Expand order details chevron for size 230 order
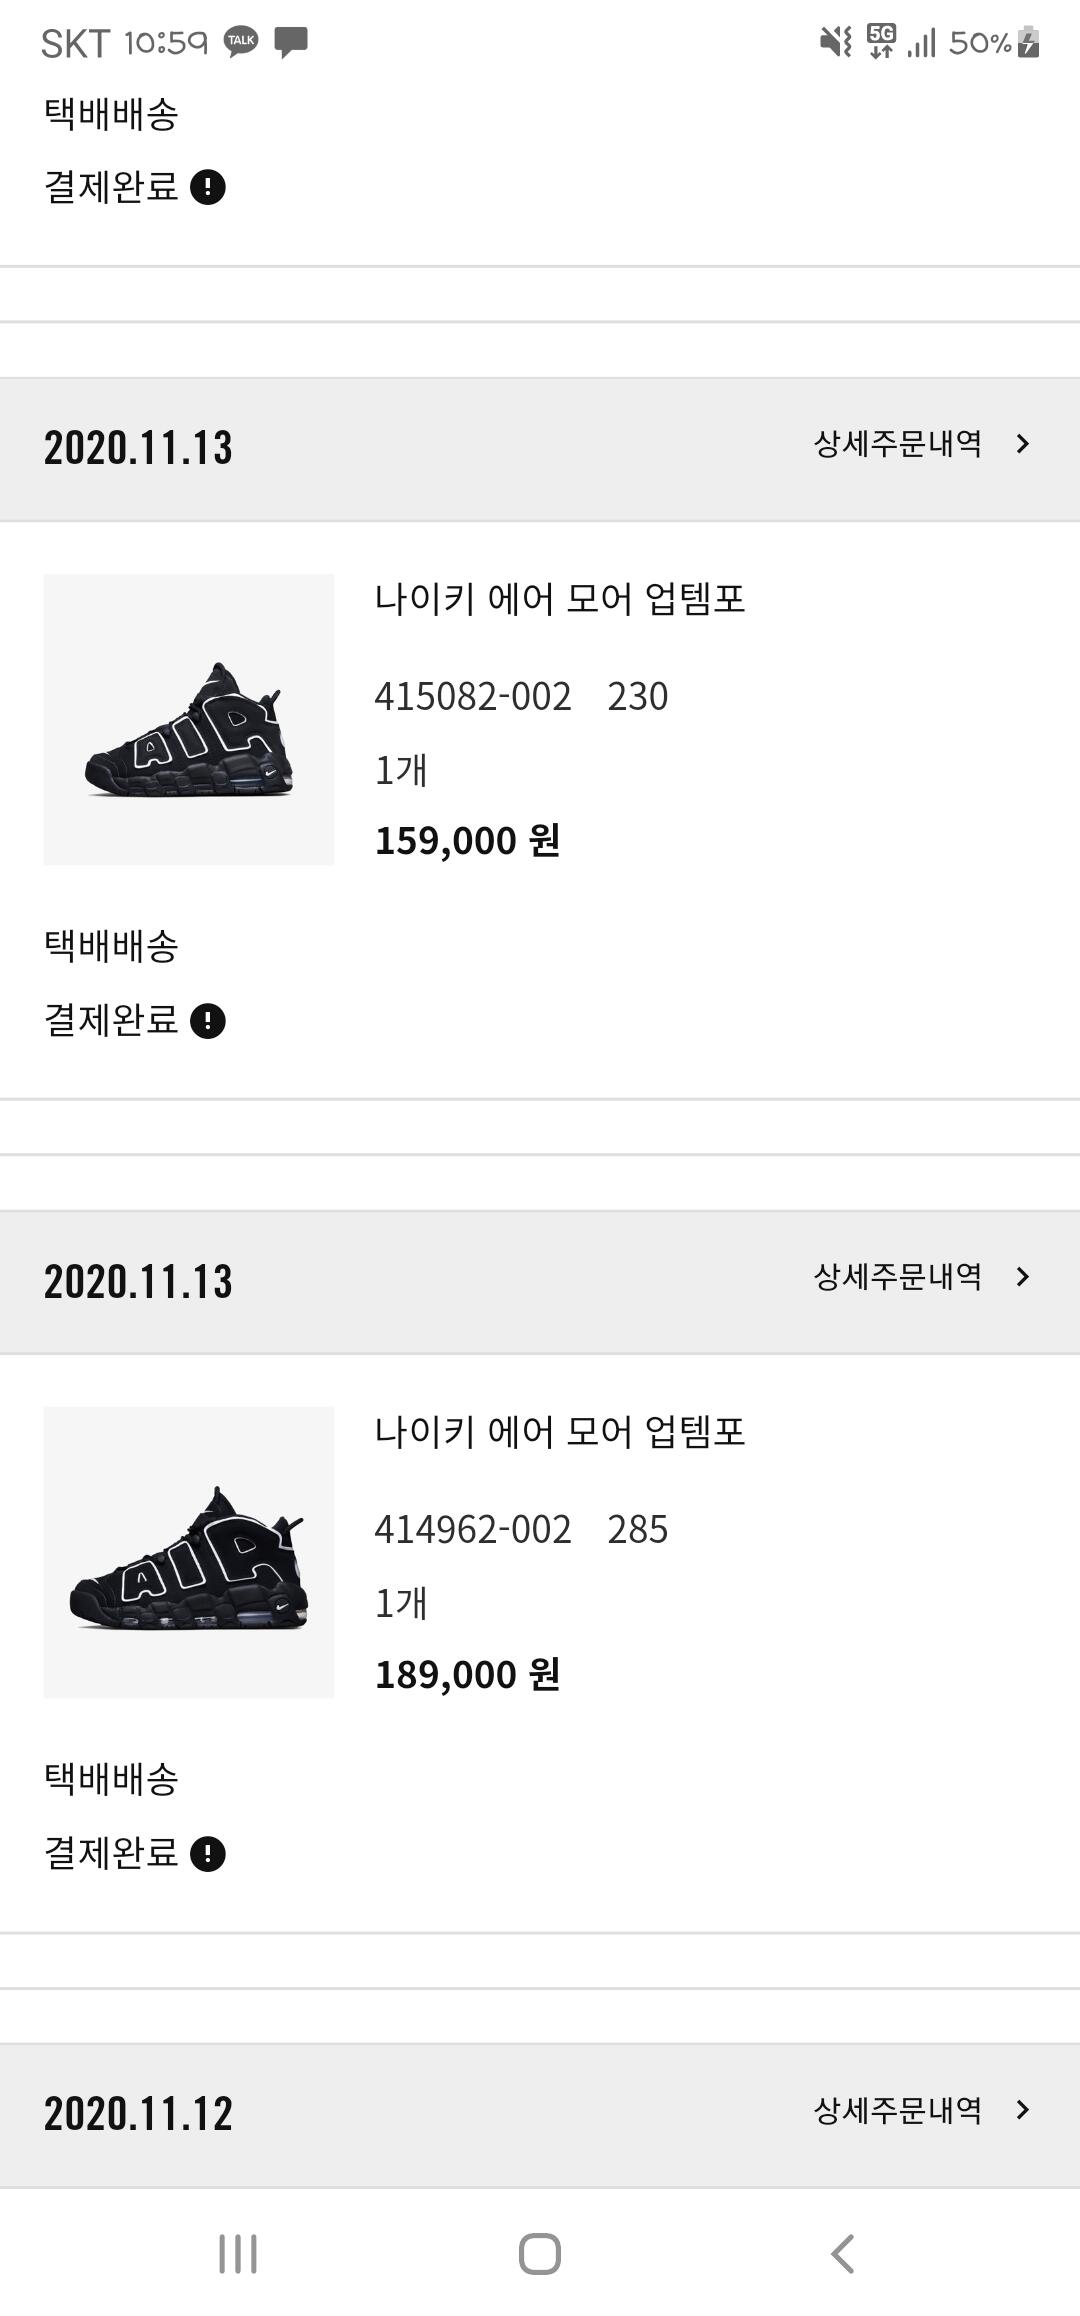 point(1022,444)
